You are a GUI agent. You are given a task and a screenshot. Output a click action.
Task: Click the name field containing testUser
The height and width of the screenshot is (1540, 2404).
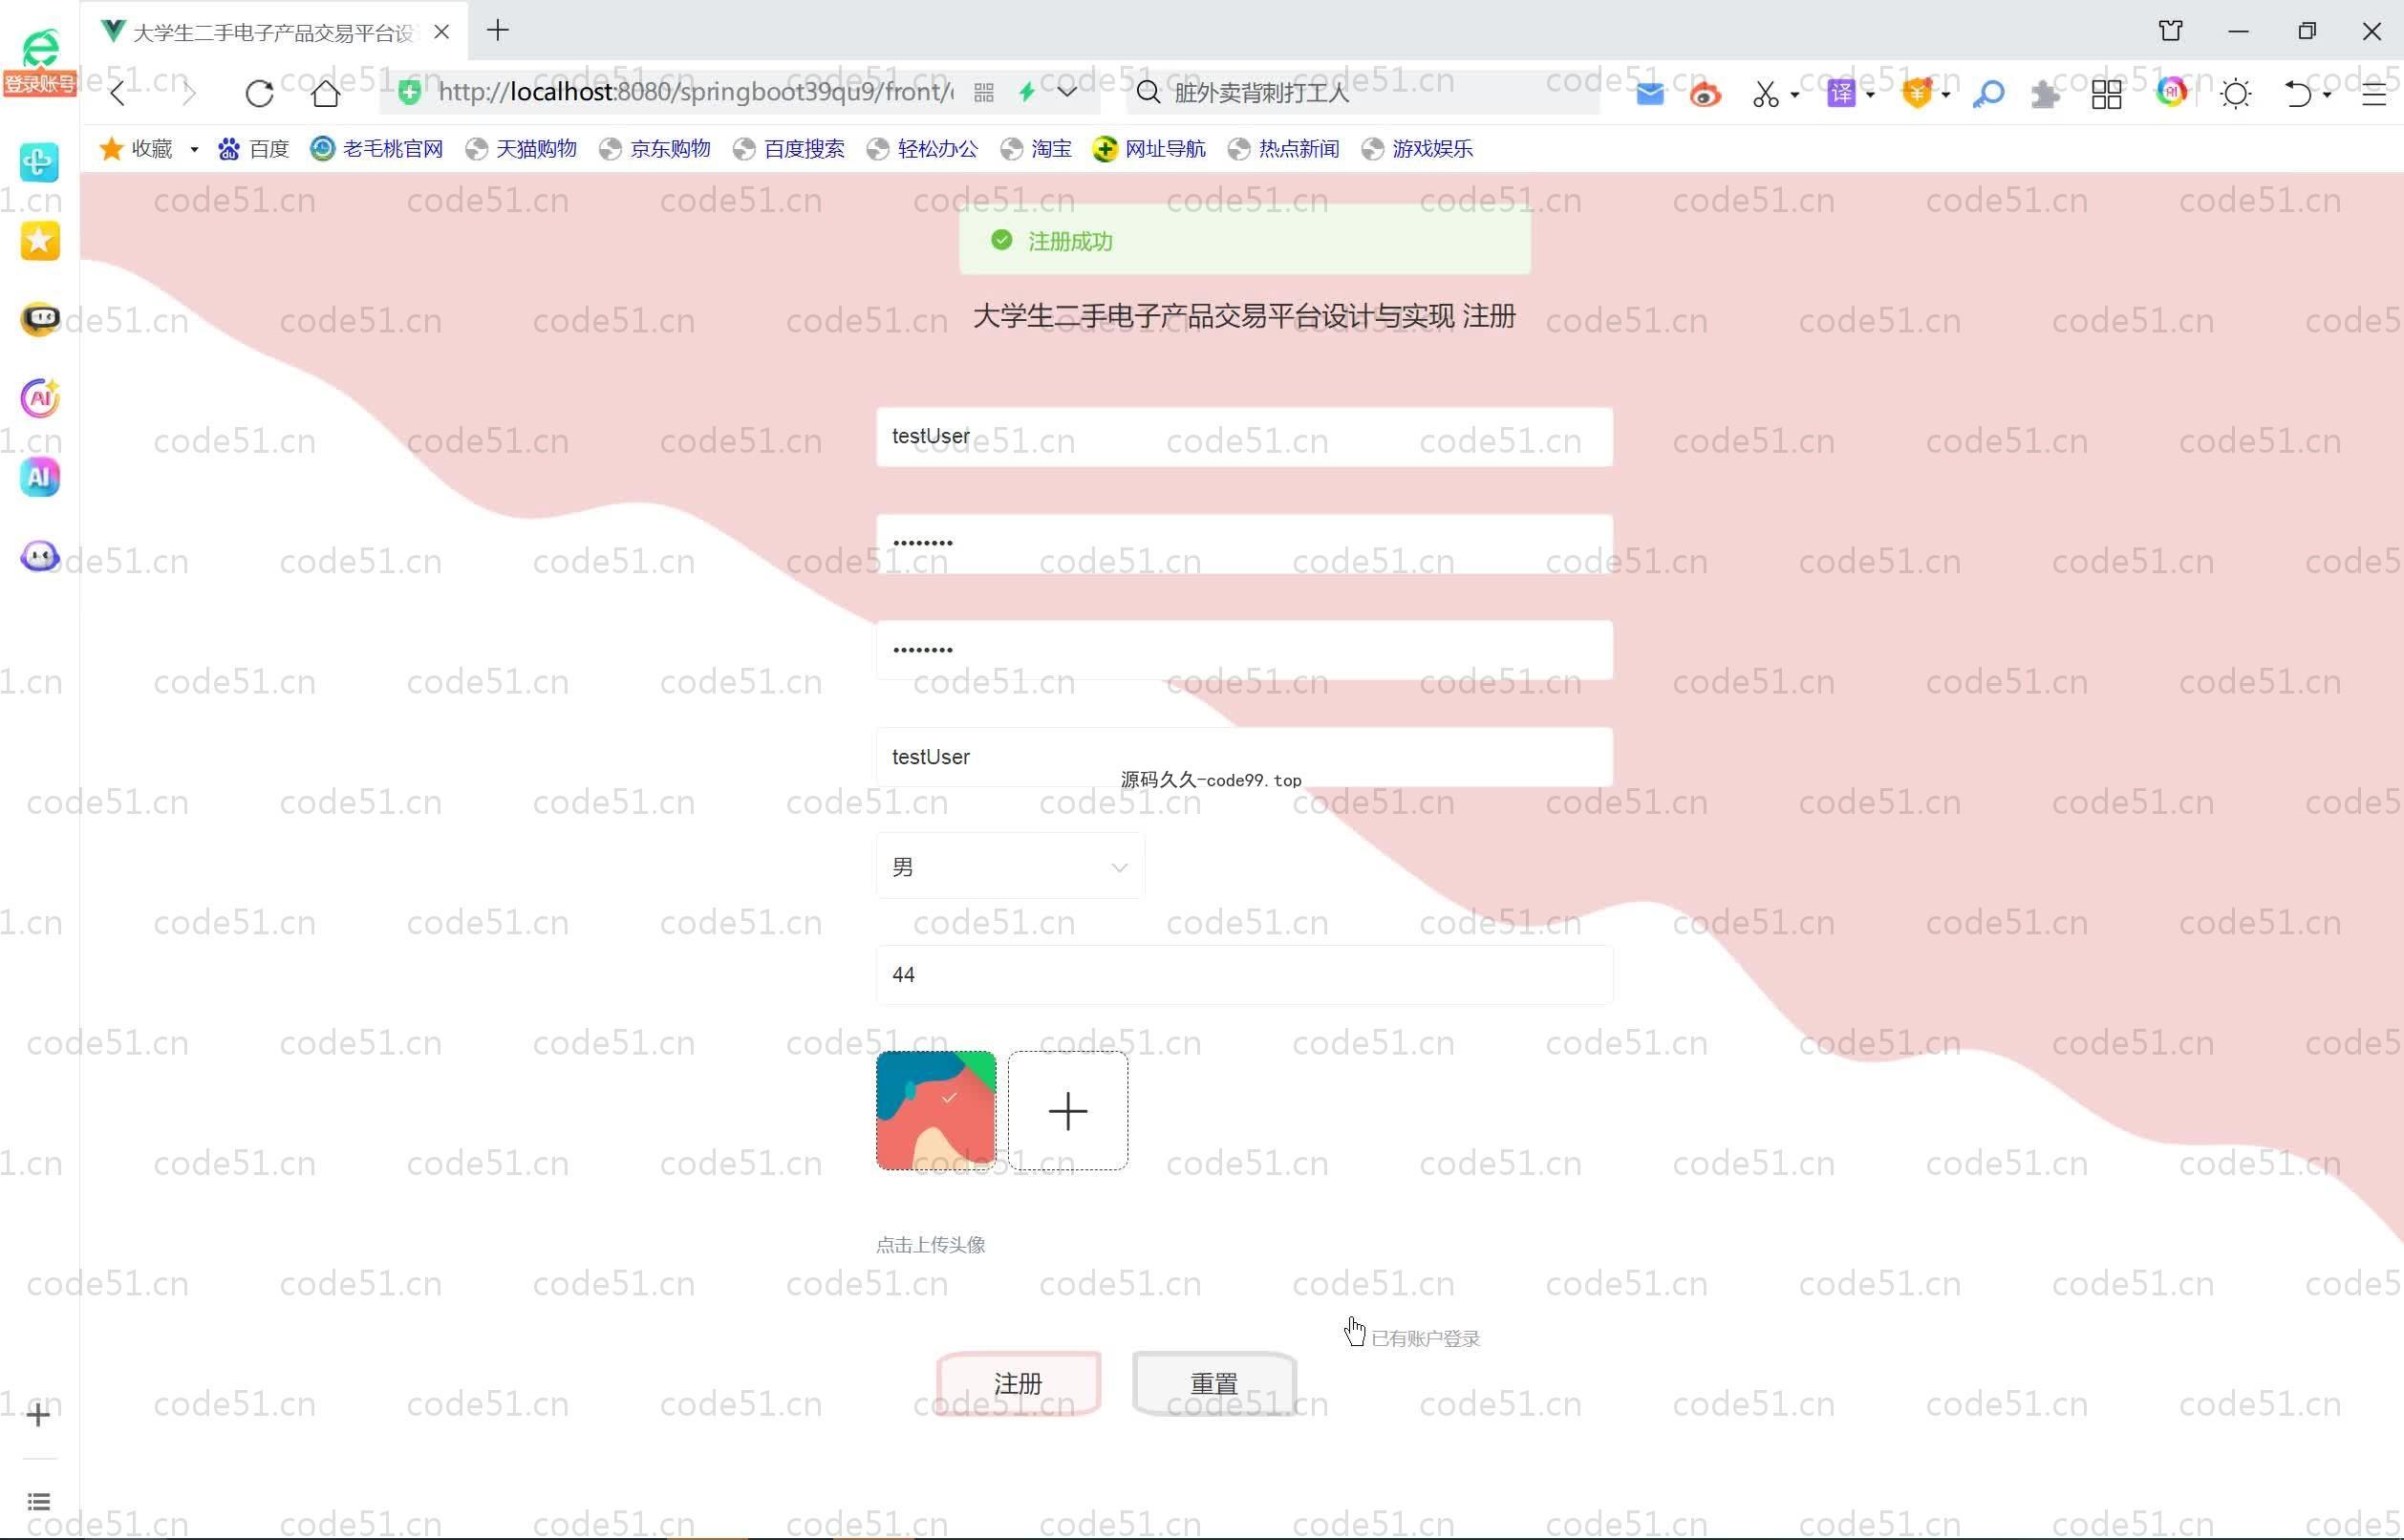tap(1244, 757)
